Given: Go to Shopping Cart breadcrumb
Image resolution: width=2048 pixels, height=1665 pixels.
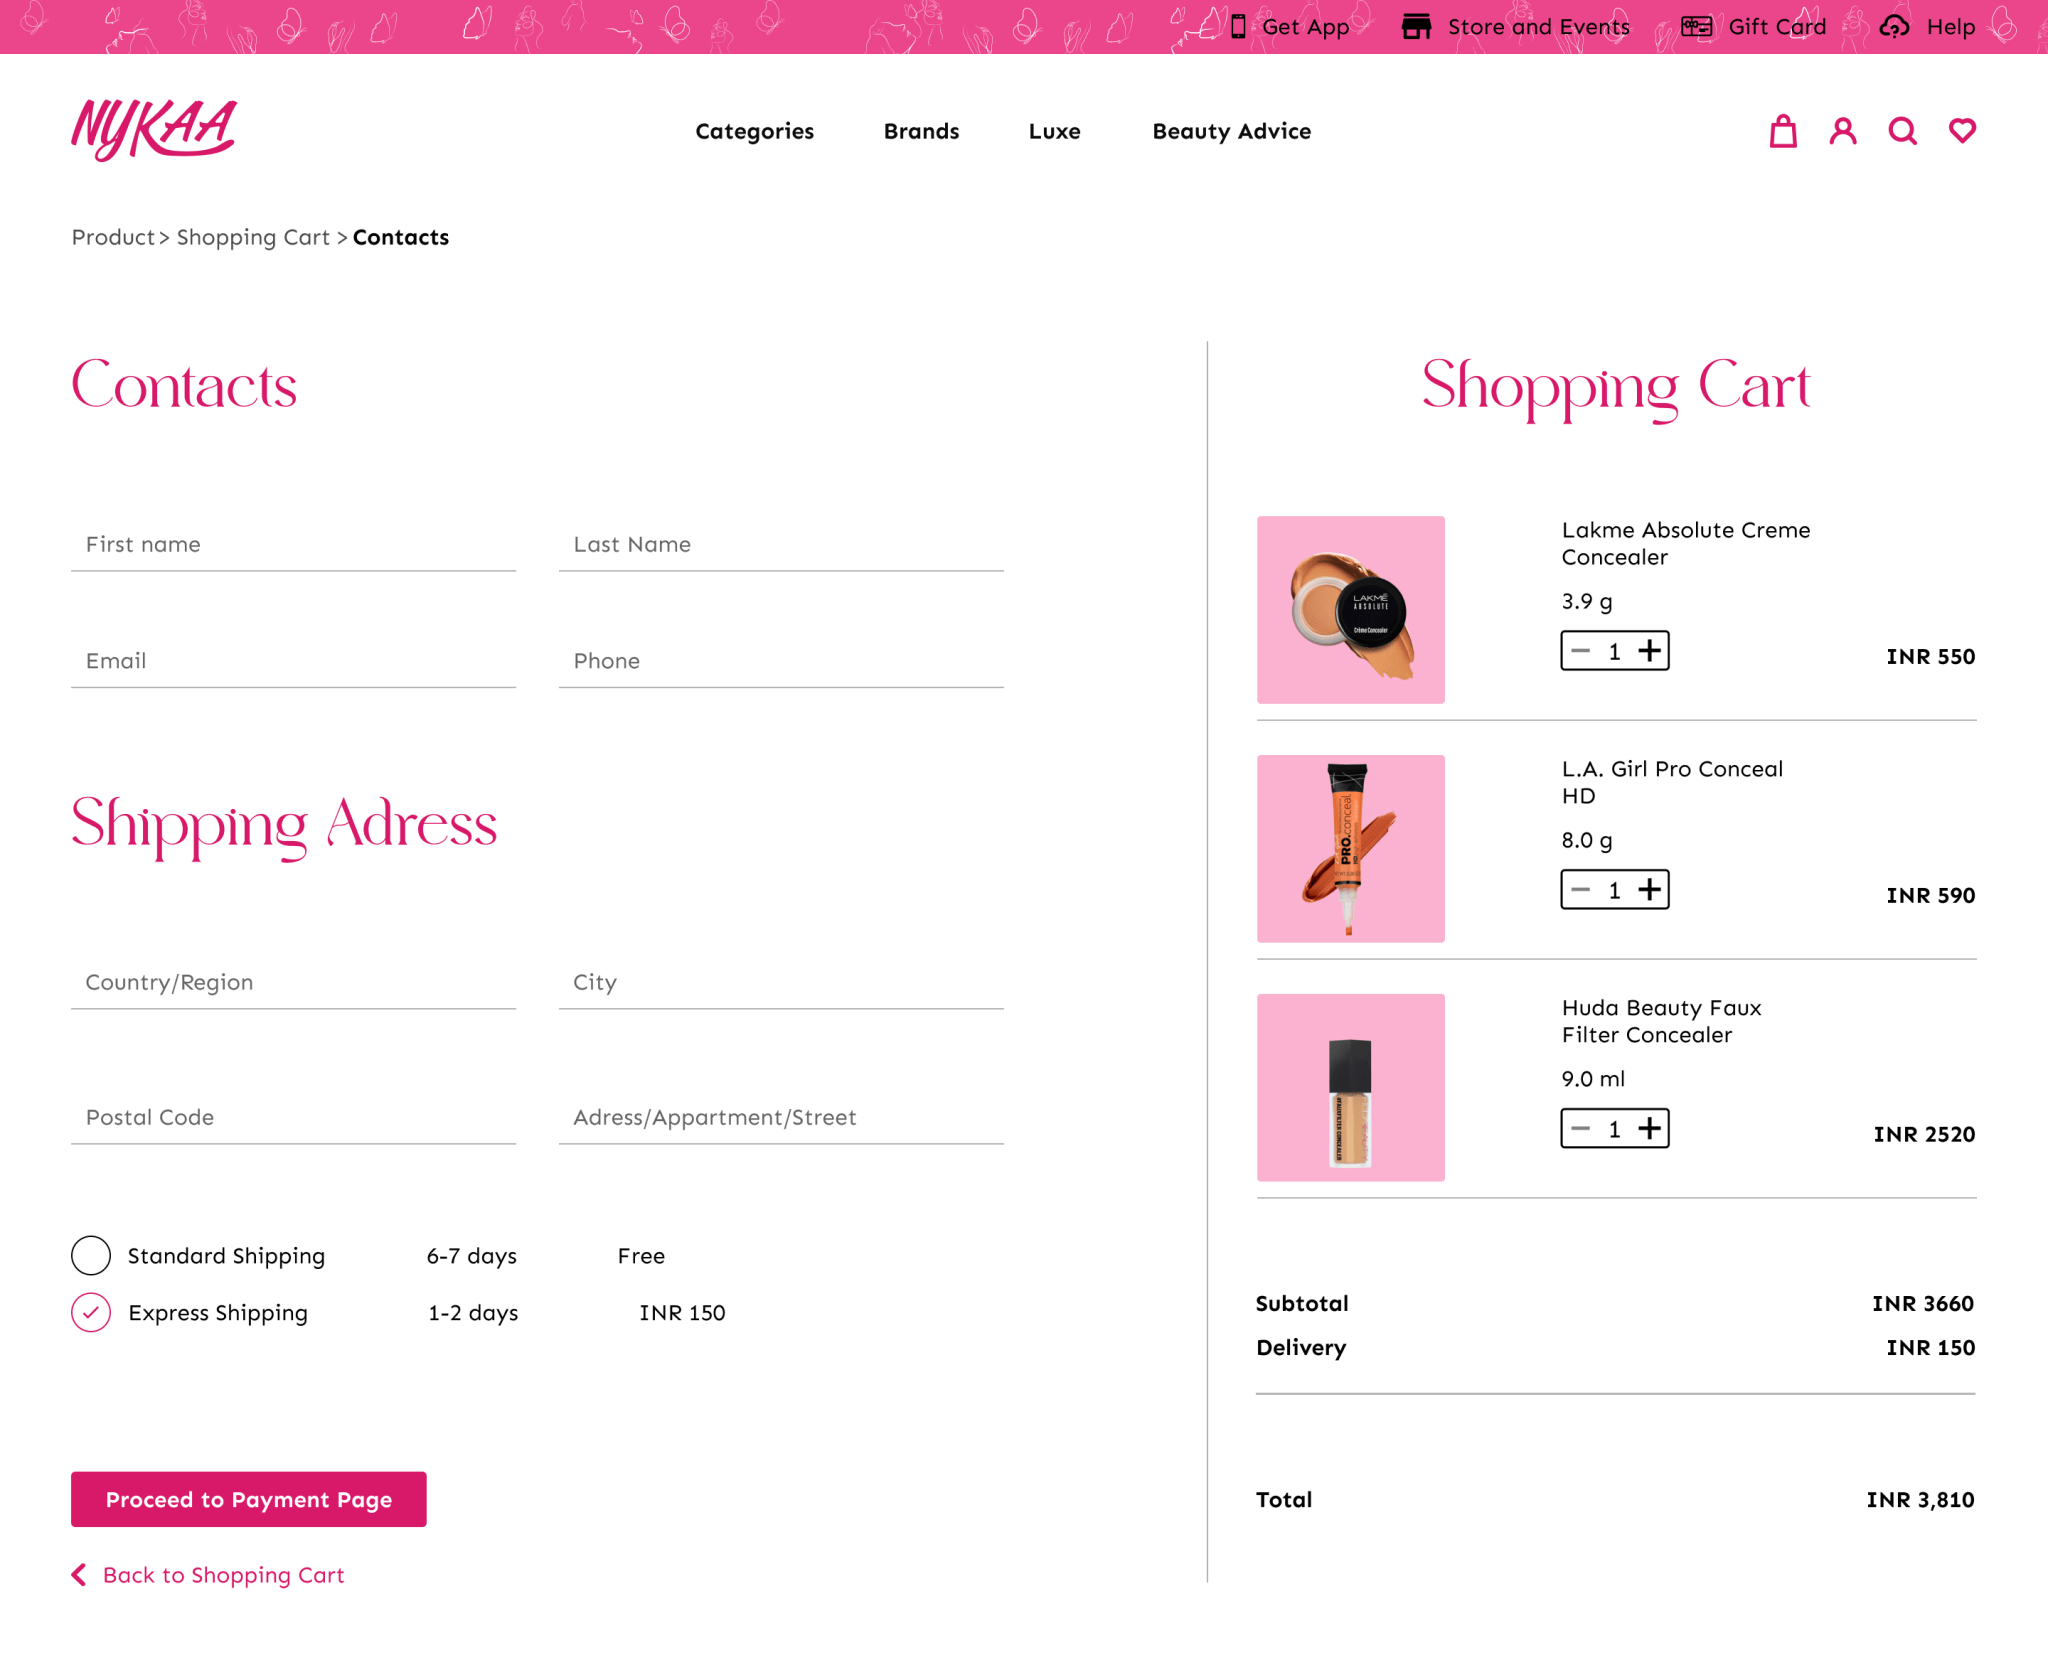Looking at the screenshot, I should click(x=253, y=237).
